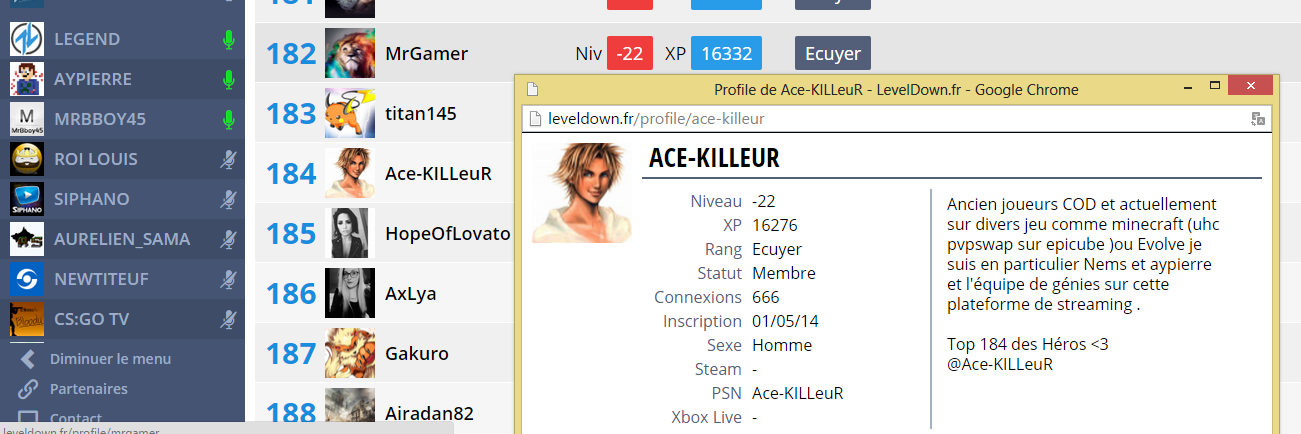Select the AYPIERRE channel name
The width and height of the screenshot is (1301, 434).
[93, 79]
